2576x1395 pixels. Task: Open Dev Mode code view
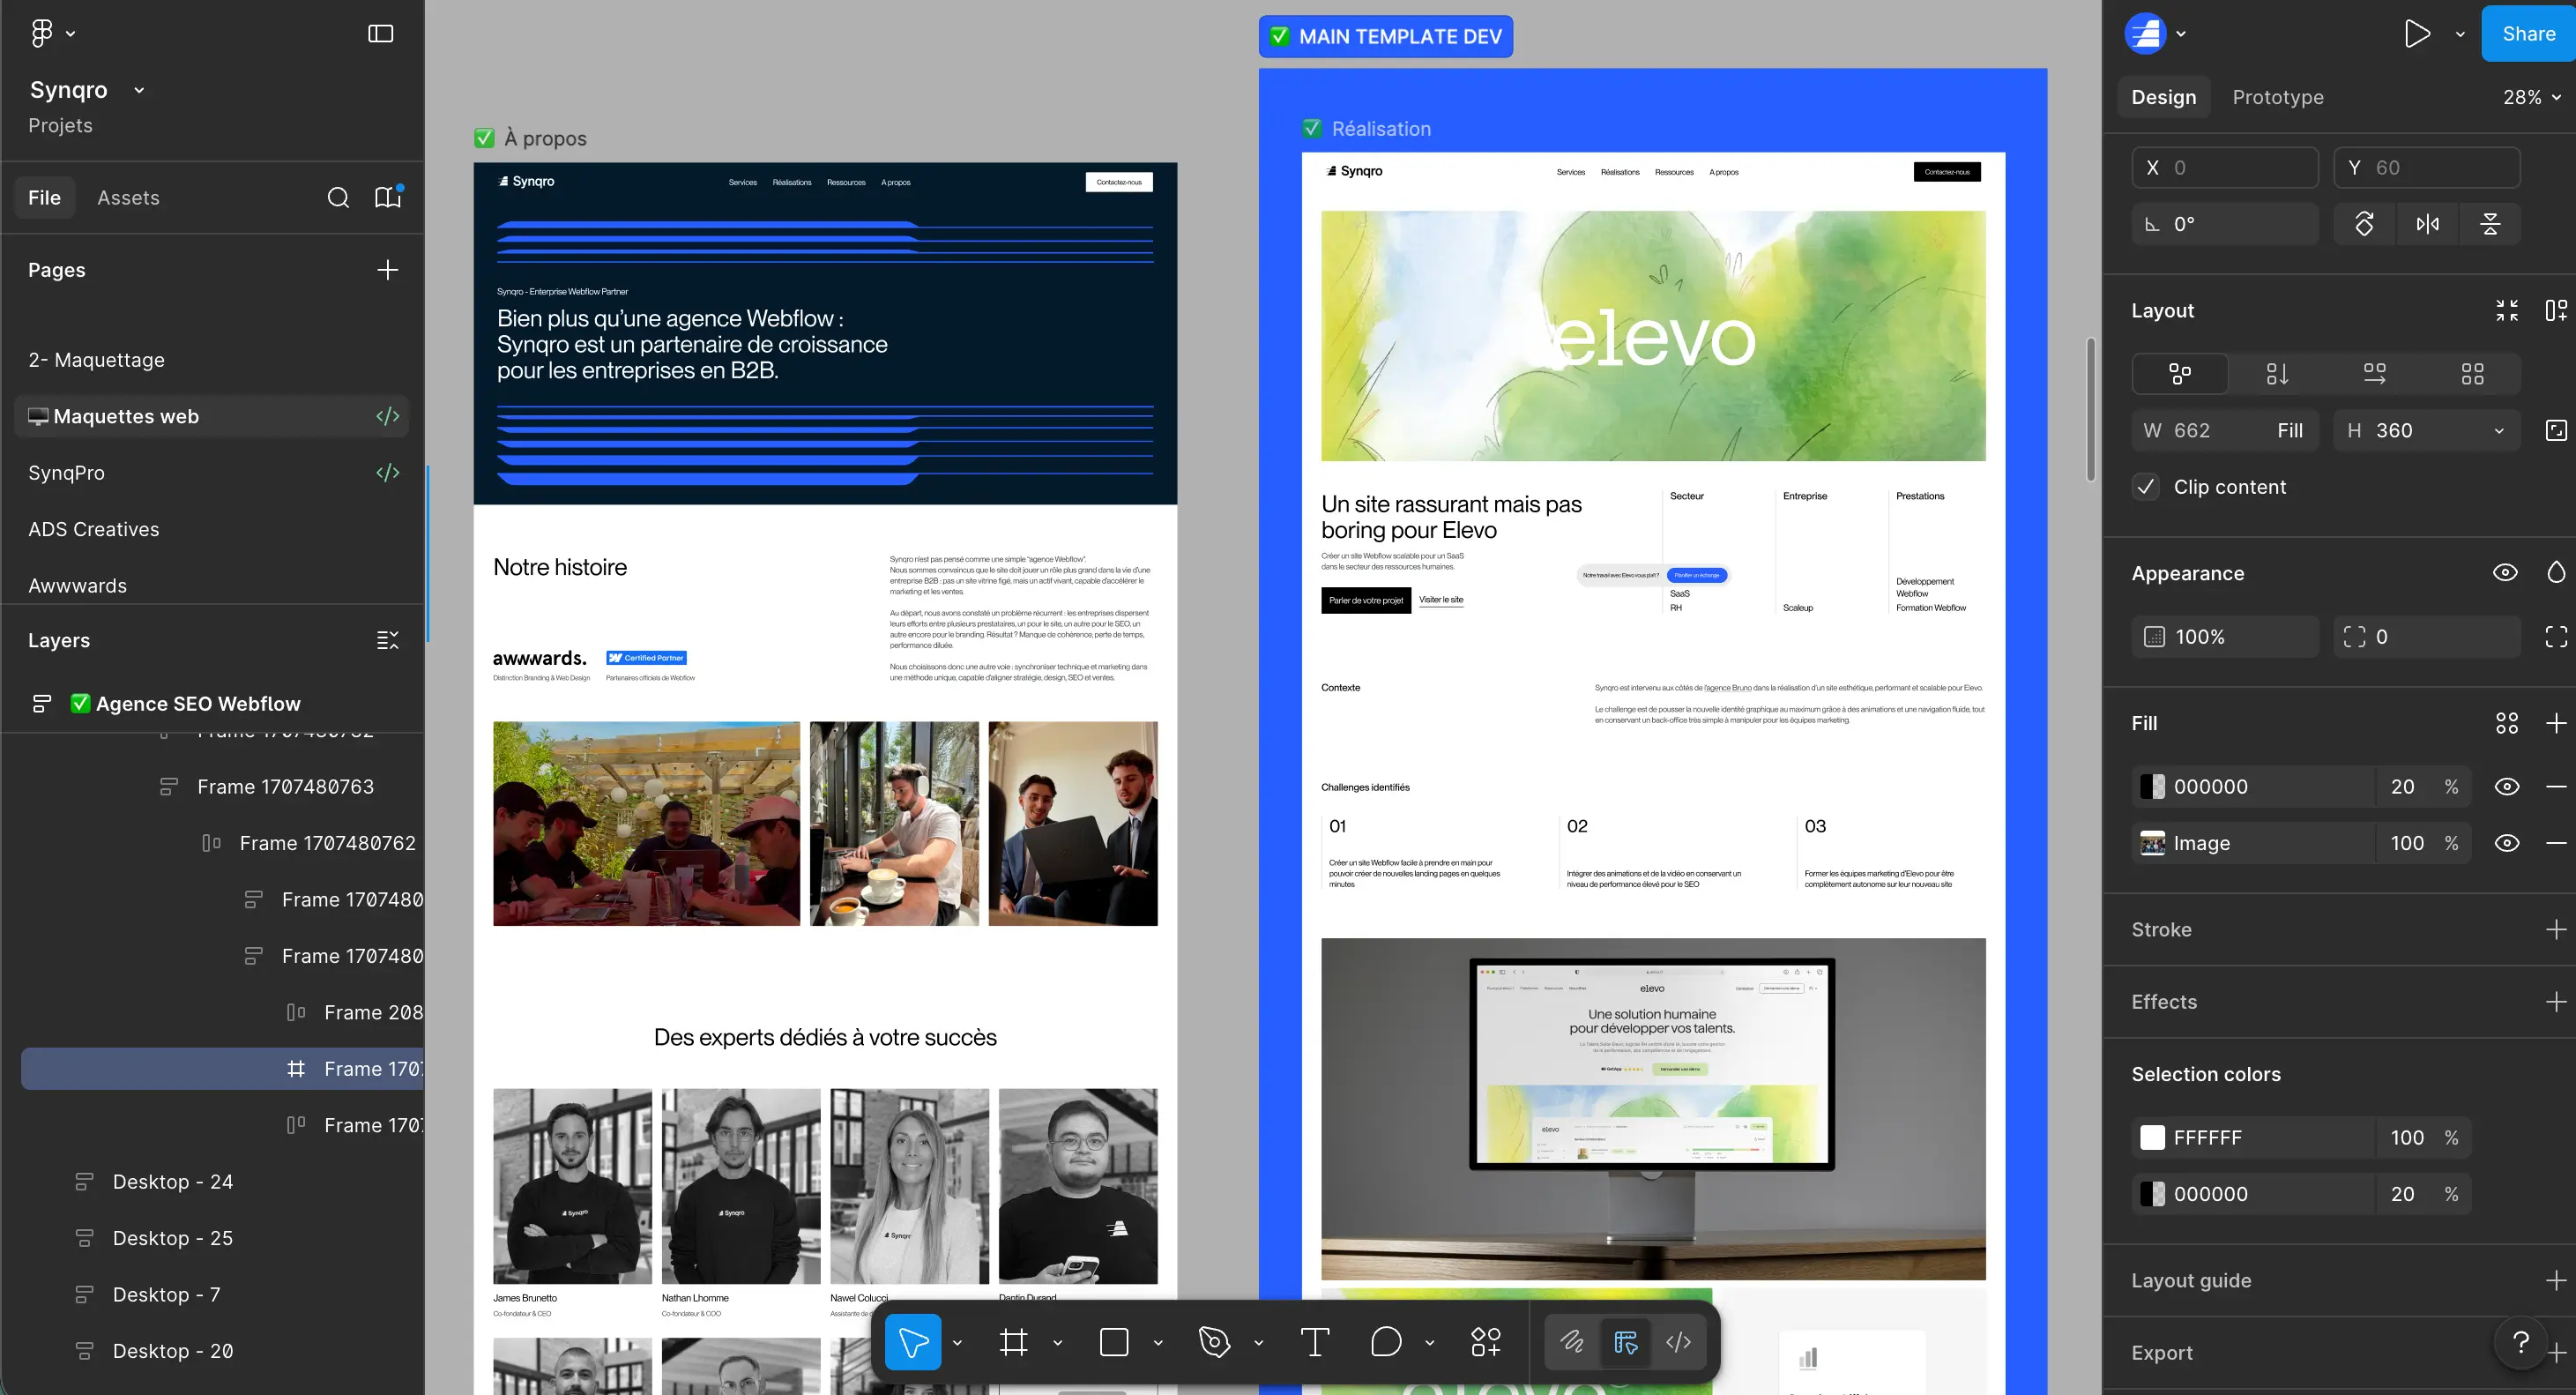[x=1678, y=1342]
